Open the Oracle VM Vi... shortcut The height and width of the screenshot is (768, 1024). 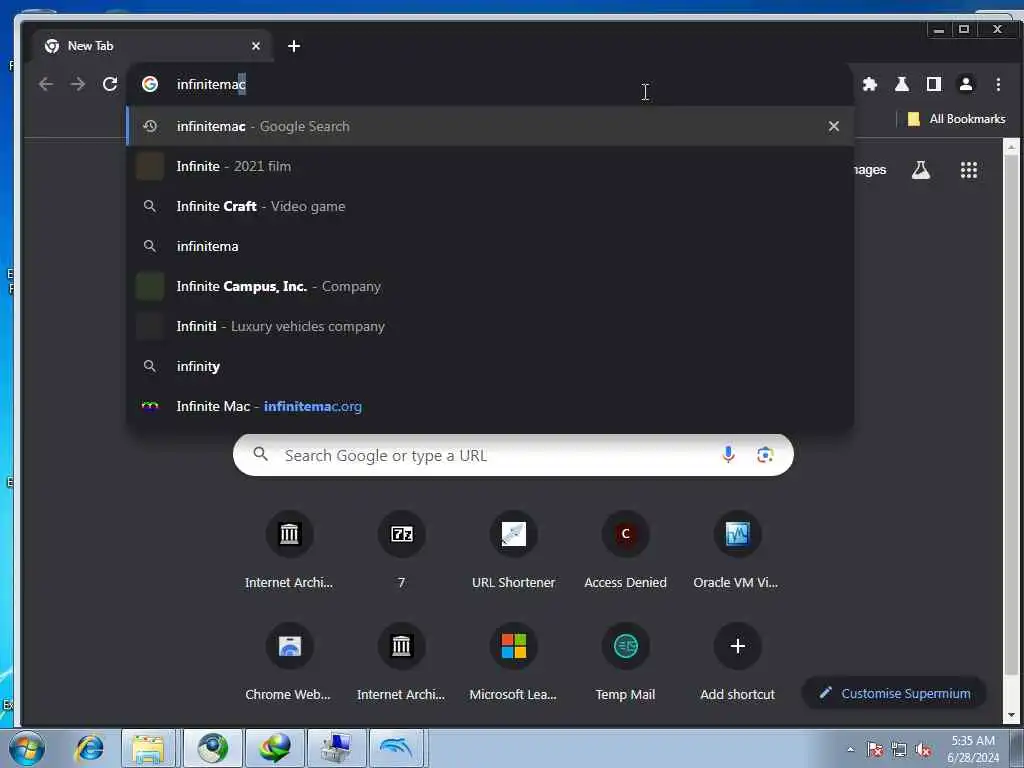coord(737,551)
